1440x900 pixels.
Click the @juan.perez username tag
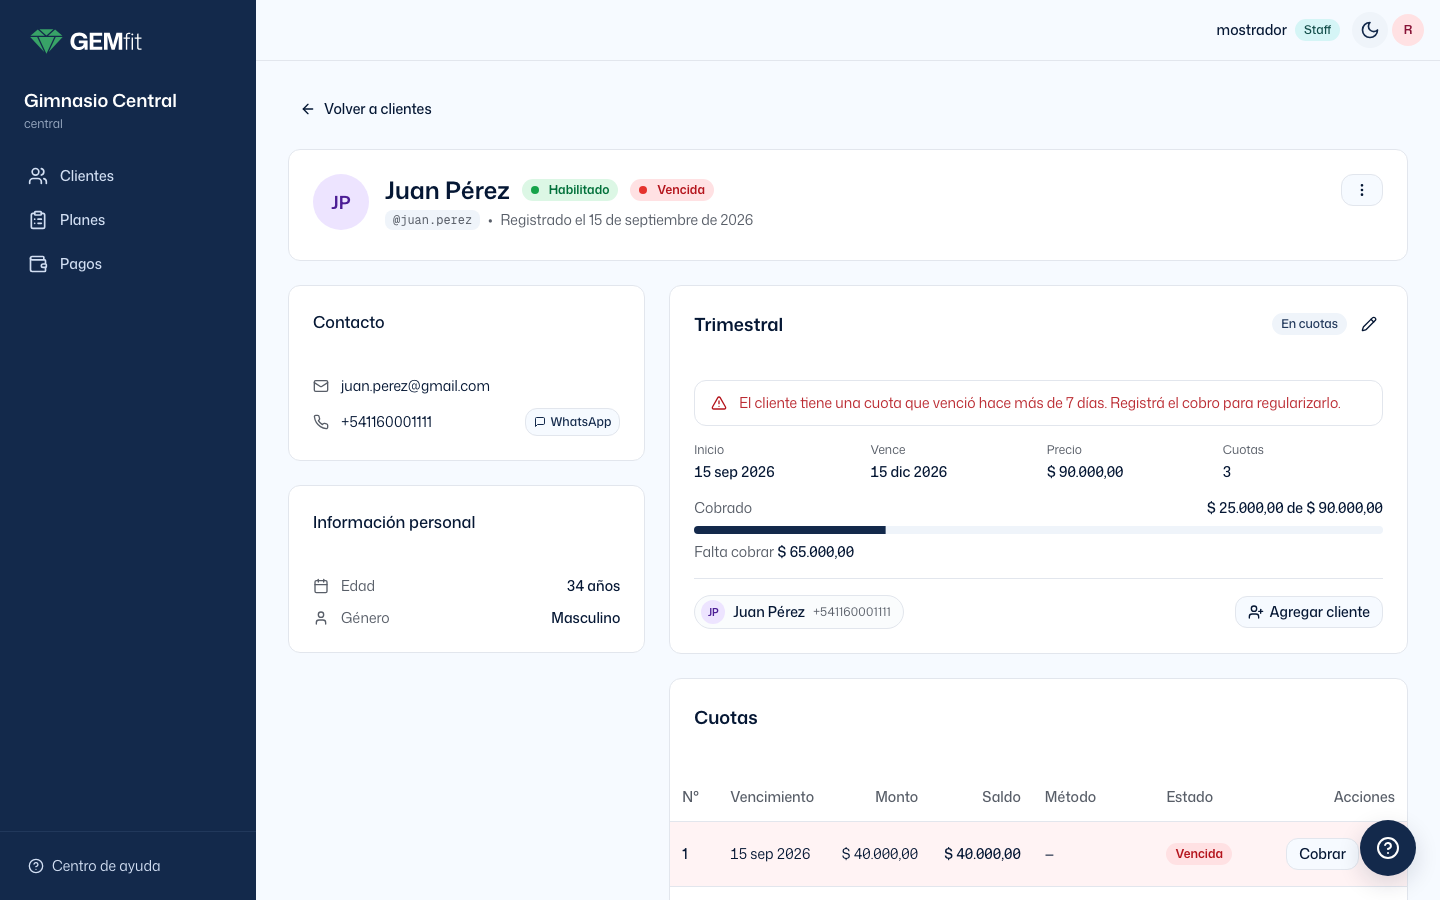pos(432,220)
